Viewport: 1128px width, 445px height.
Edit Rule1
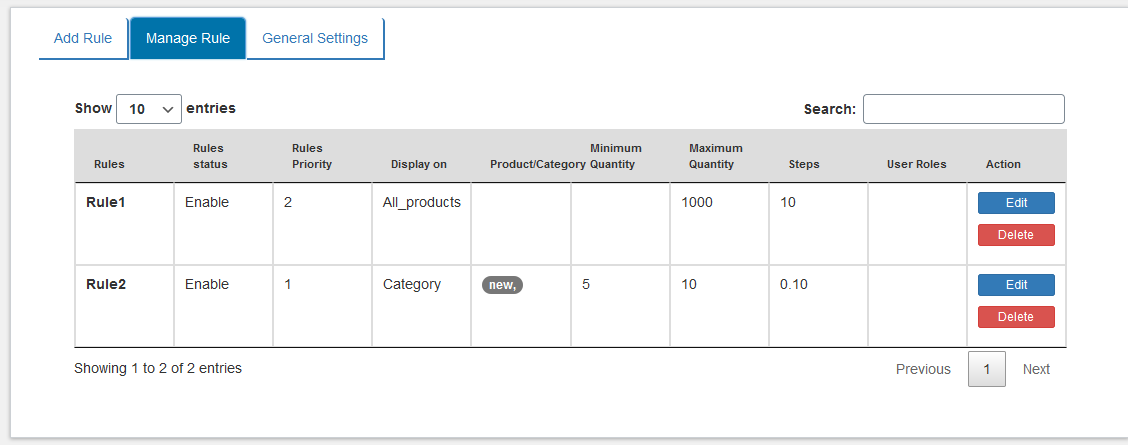click(x=1016, y=203)
